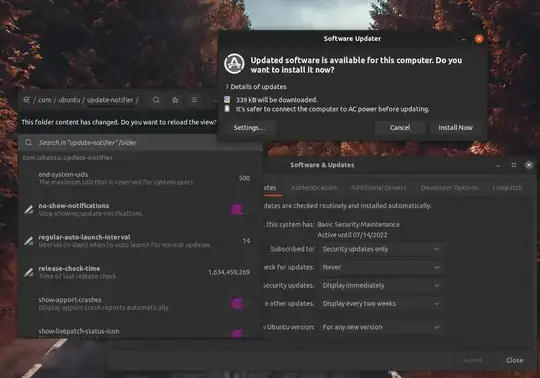Viewport: 540px width, 378px height.
Task: Maximize the Software & Updates window
Action: tap(513, 165)
